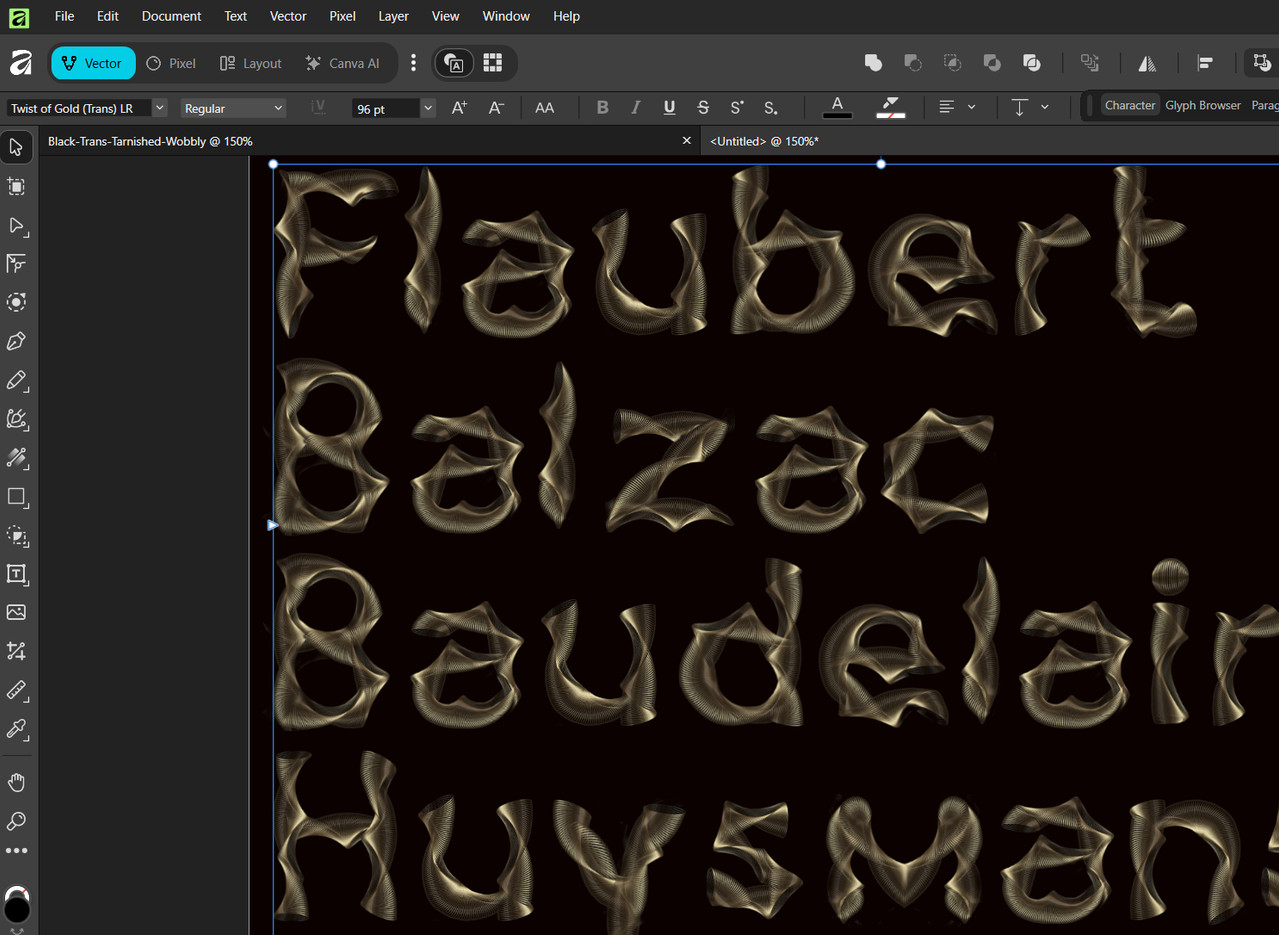Open the Vector menu

pos(288,16)
